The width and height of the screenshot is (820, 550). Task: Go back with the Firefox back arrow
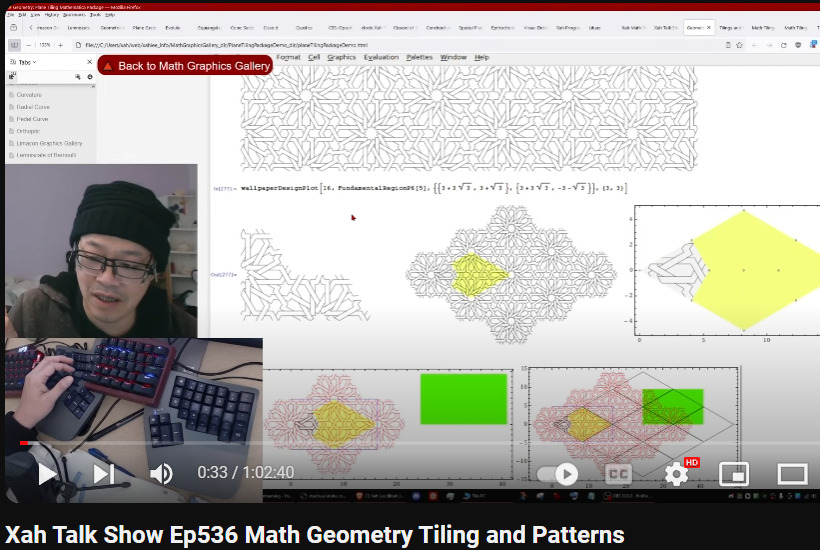coord(755,45)
